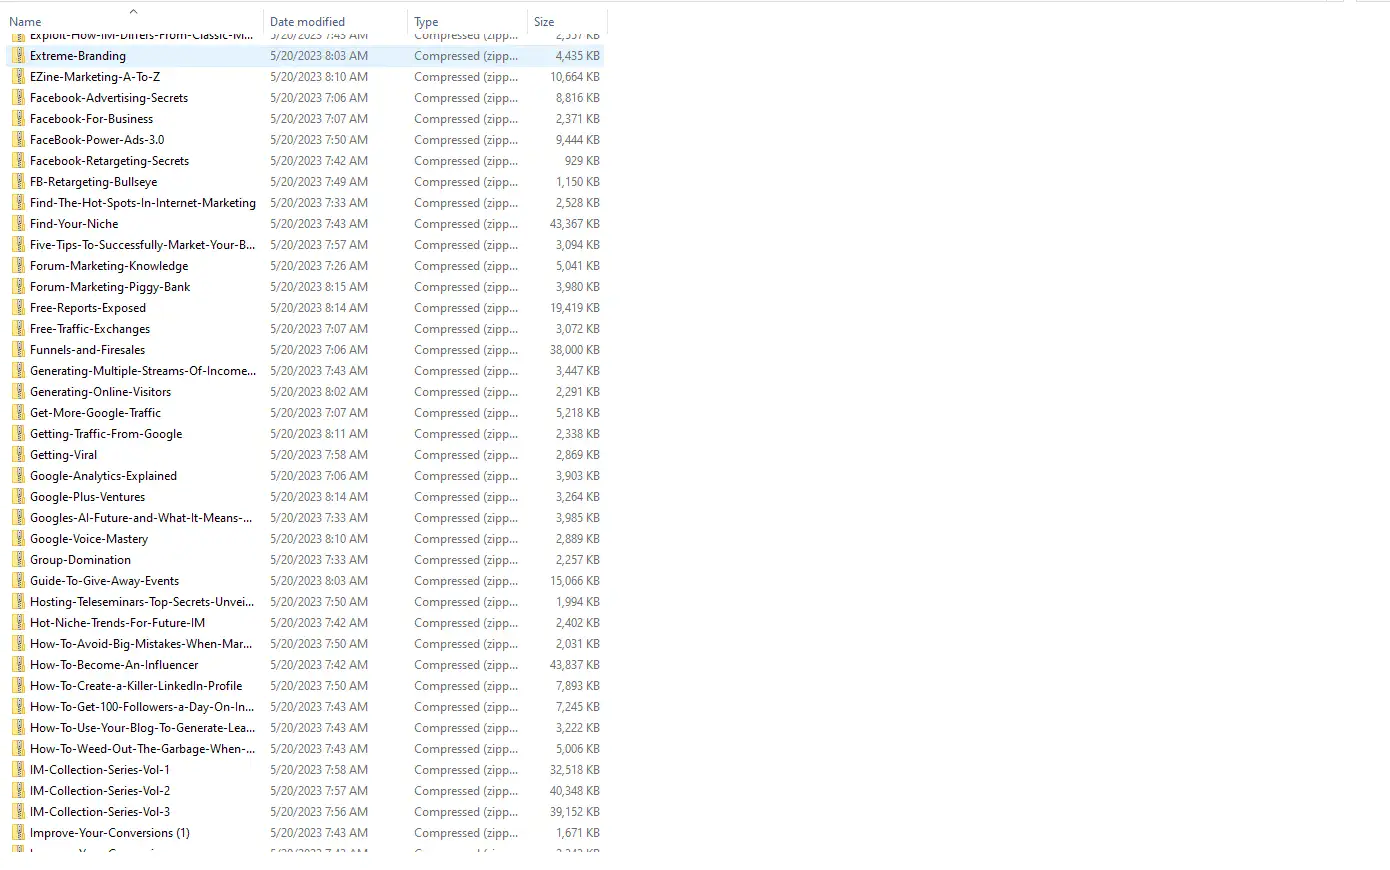
Task: Click the zip icon for Facebook-Retargeting-Secrets
Action: (18, 161)
